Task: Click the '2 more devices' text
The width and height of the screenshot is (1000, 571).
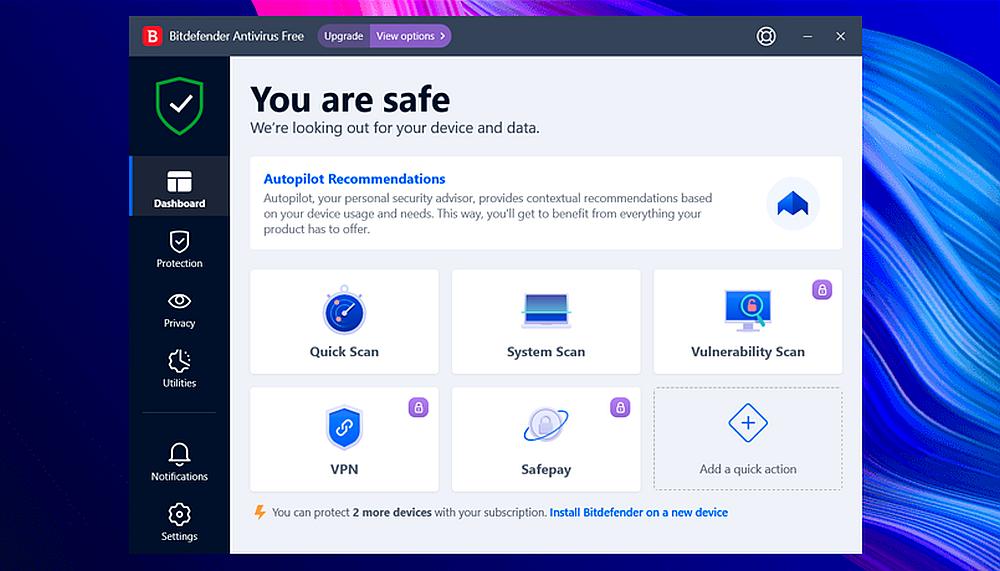Action: (x=392, y=512)
